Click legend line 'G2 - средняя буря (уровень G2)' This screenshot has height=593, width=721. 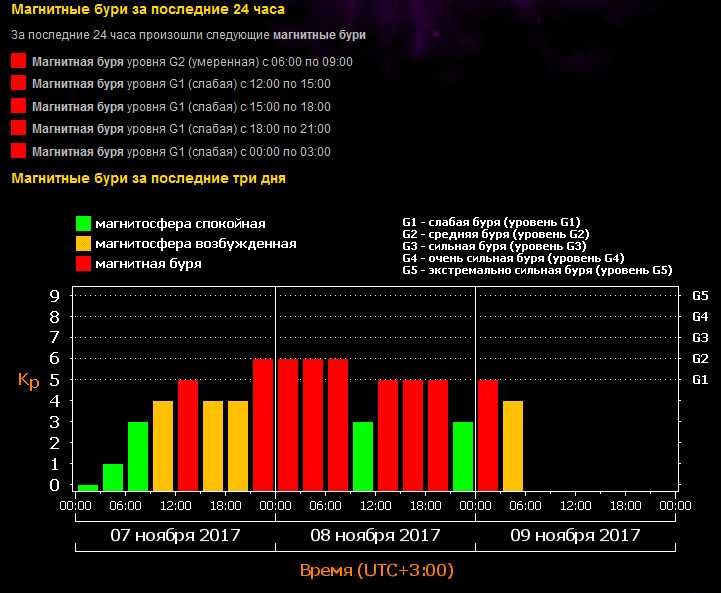[x=496, y=234]
